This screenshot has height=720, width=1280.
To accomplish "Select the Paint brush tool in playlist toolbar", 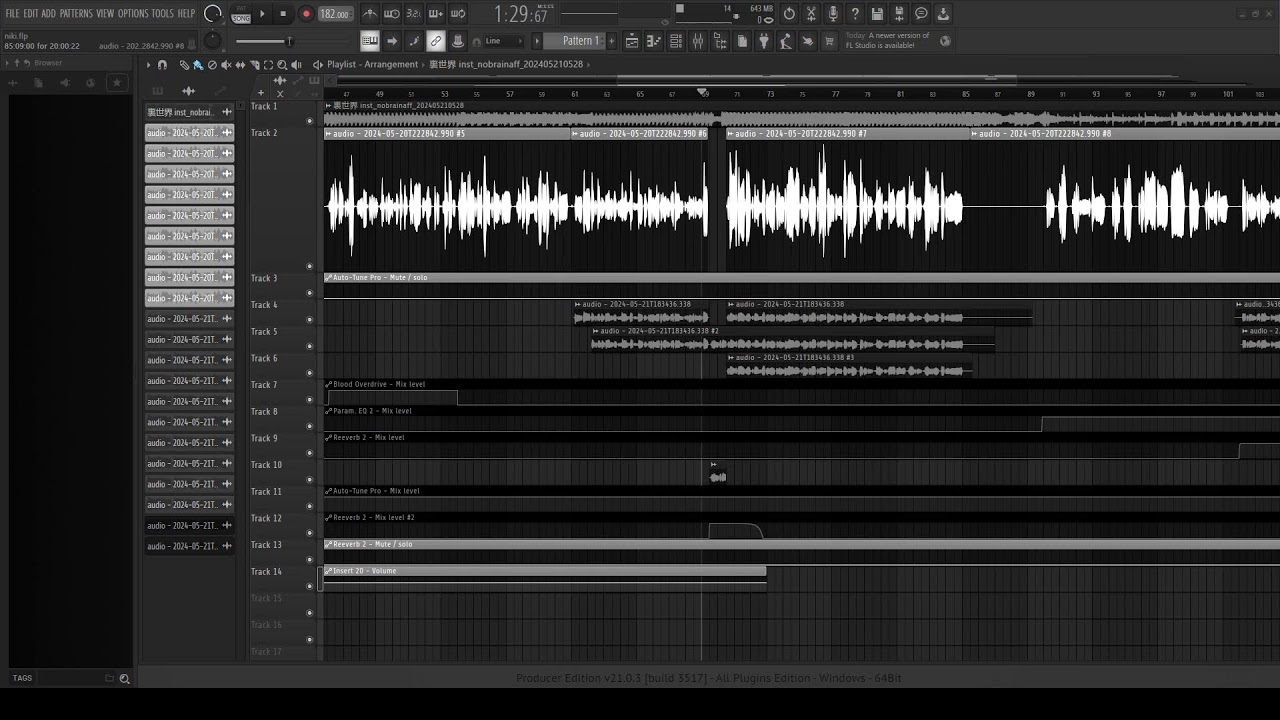I will pyautogui.click(x=197, y=65).
